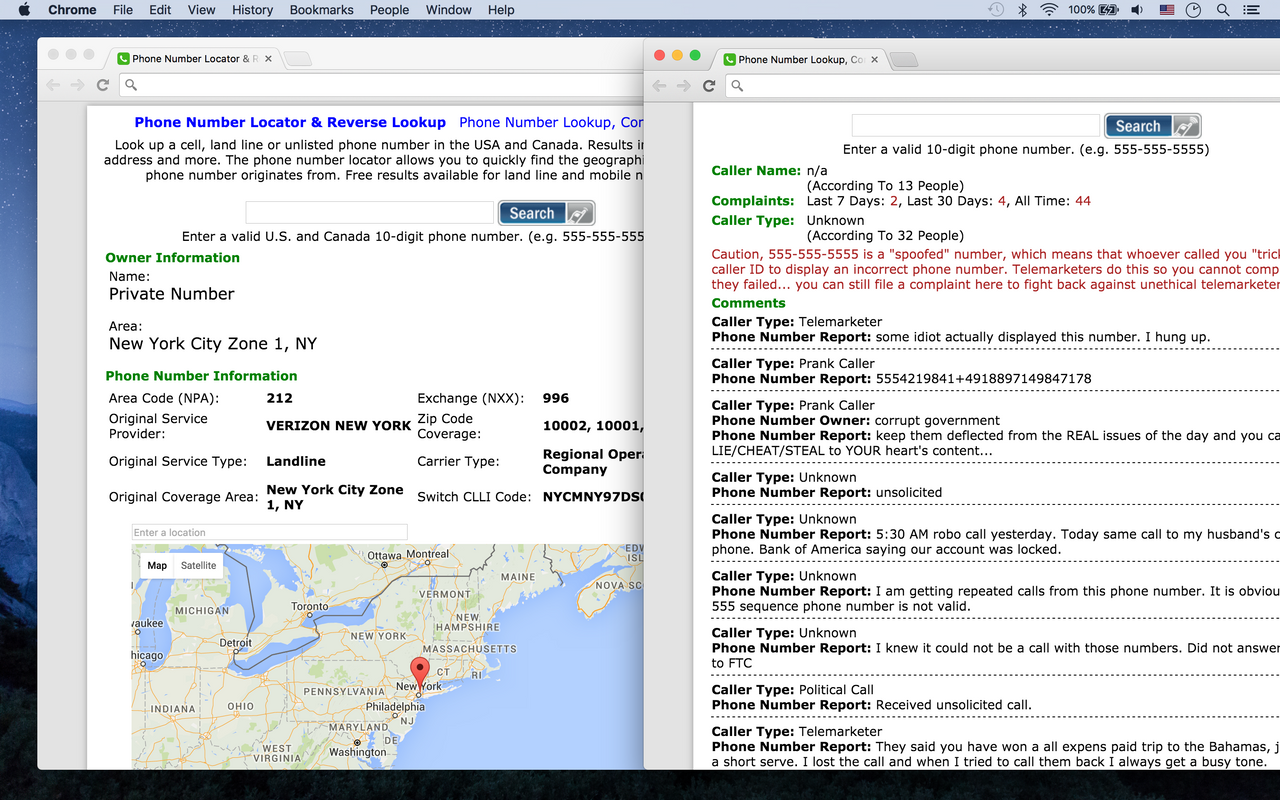Click the magnifier icon in the front address bar
Viewport: 1280px width, 800px height.
coord(737,86)
